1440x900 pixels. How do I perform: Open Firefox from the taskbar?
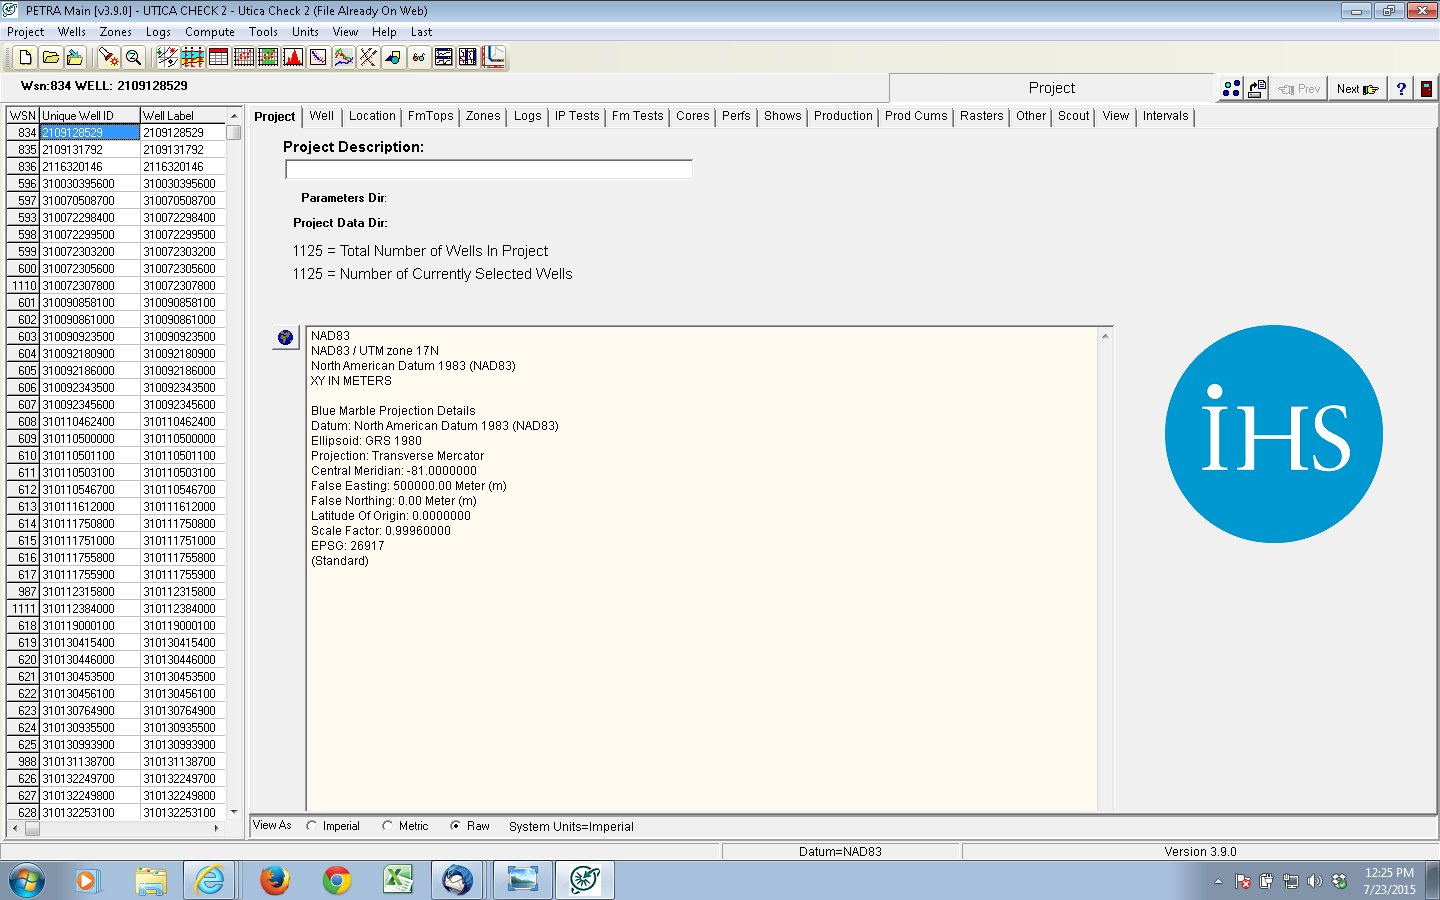pos(274,881)
